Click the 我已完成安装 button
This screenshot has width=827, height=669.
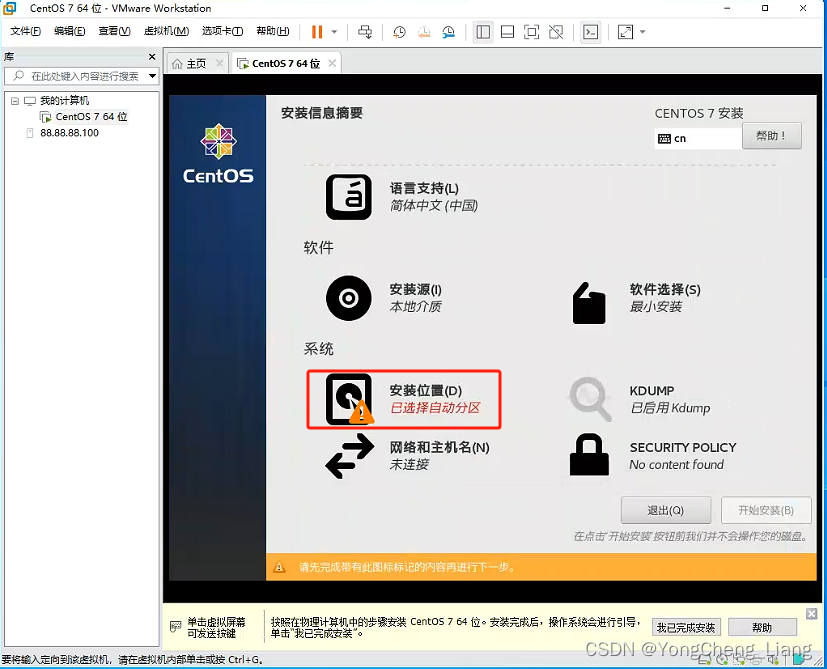tap(686, 627)
